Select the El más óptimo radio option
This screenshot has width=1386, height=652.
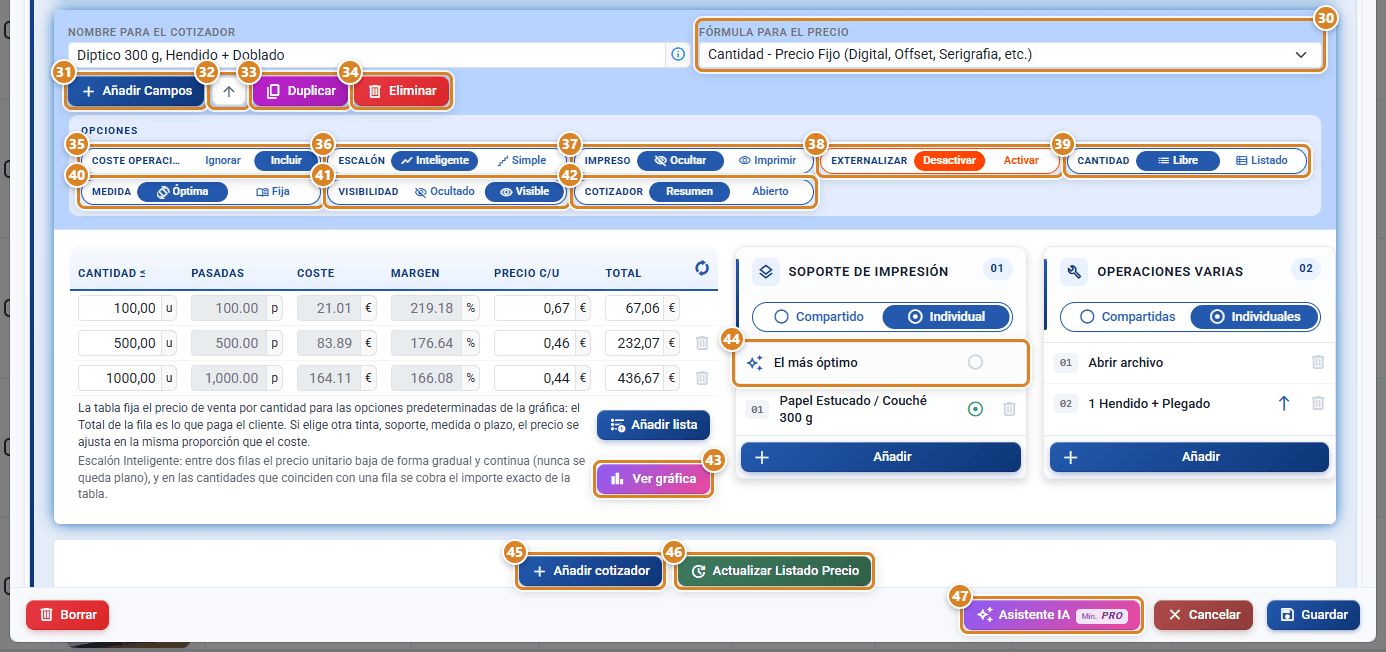point(975,362)
